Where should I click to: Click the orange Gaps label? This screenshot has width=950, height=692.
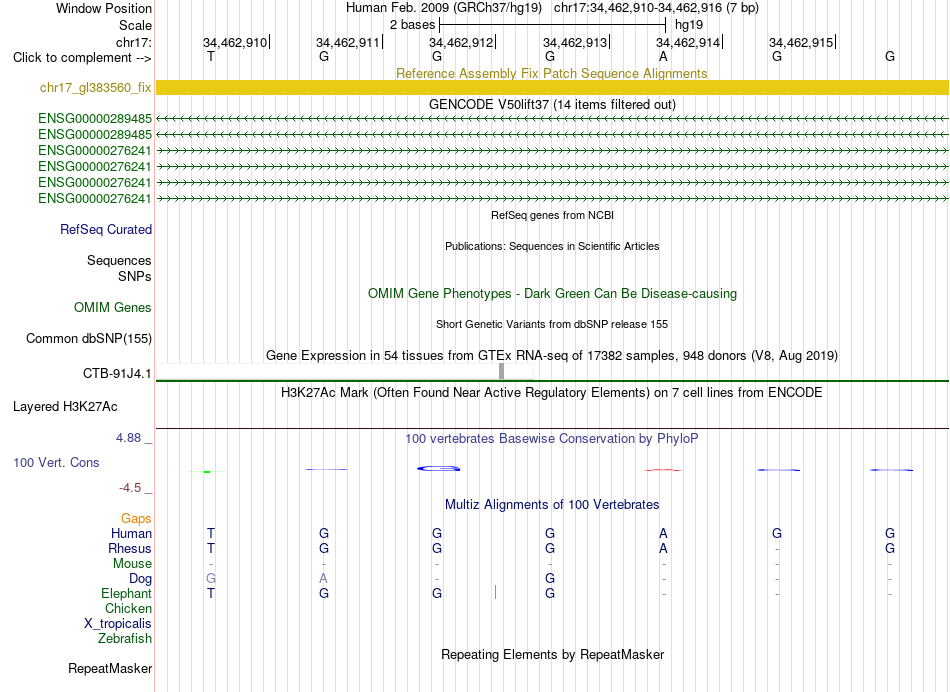click(x=136, y=519)
